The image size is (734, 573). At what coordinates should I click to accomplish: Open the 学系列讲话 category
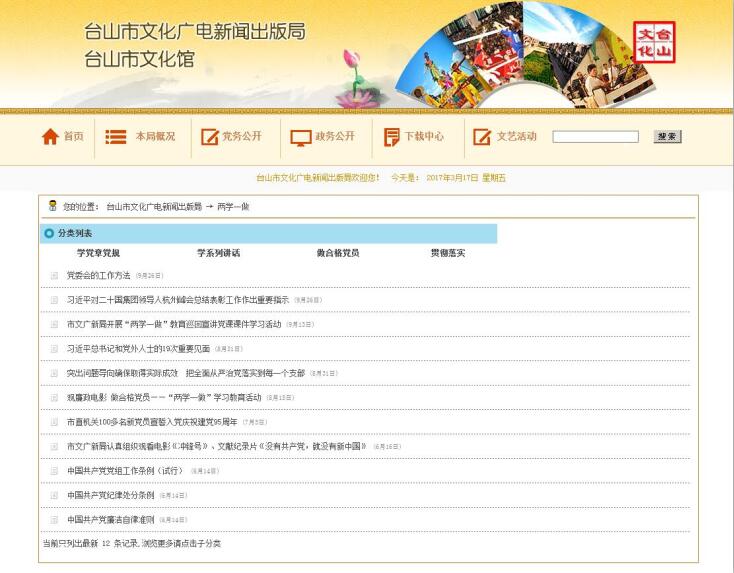[x=218, y=253]
